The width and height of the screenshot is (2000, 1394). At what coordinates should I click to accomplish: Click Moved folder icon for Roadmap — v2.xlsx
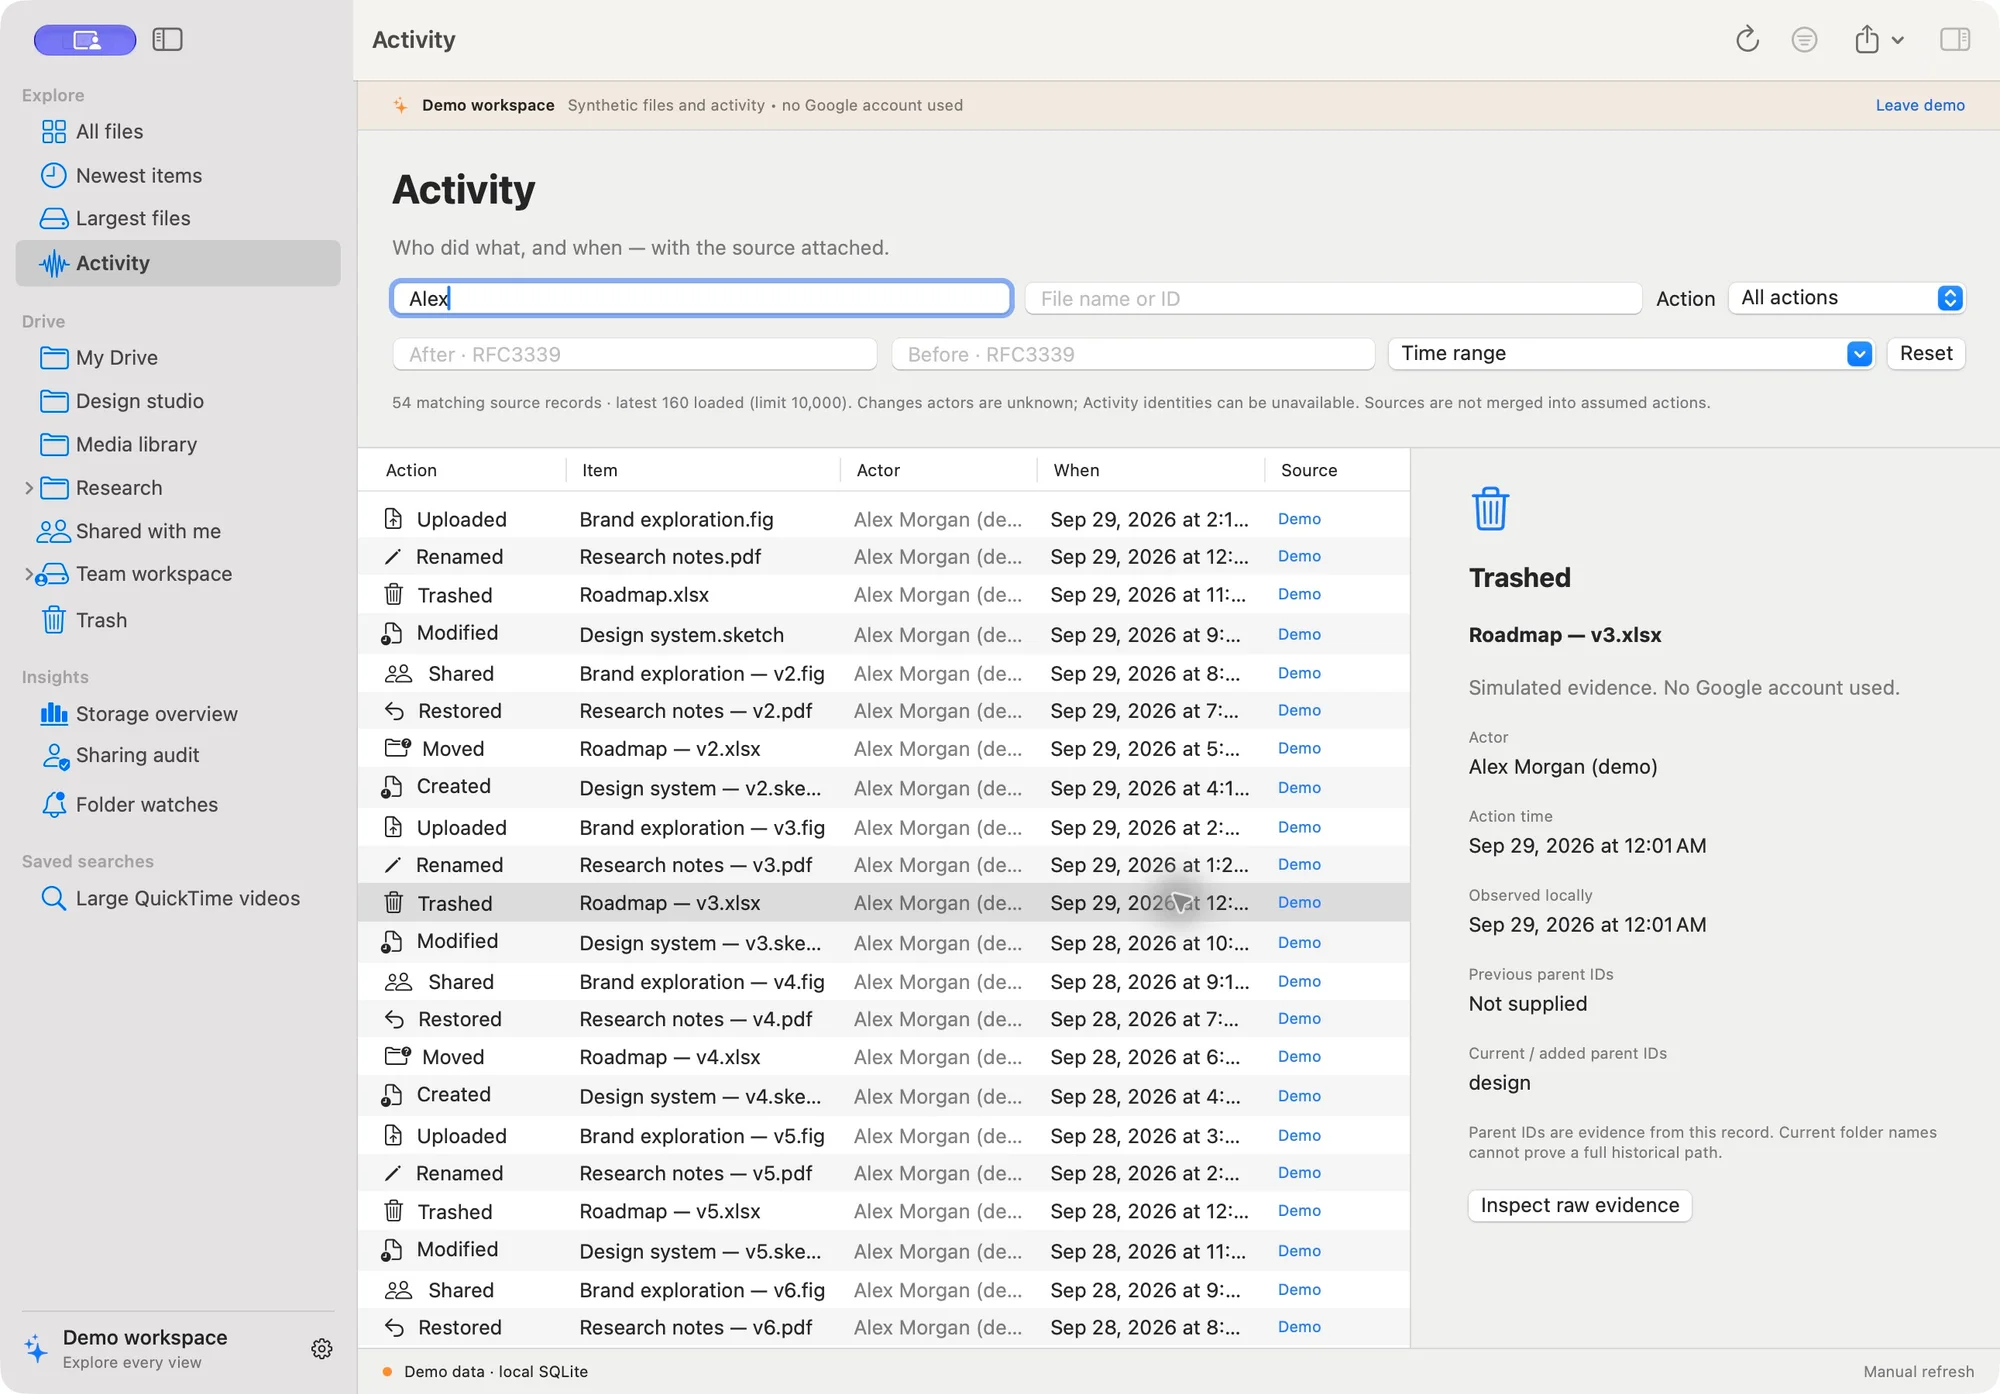(x=398, y=748)
